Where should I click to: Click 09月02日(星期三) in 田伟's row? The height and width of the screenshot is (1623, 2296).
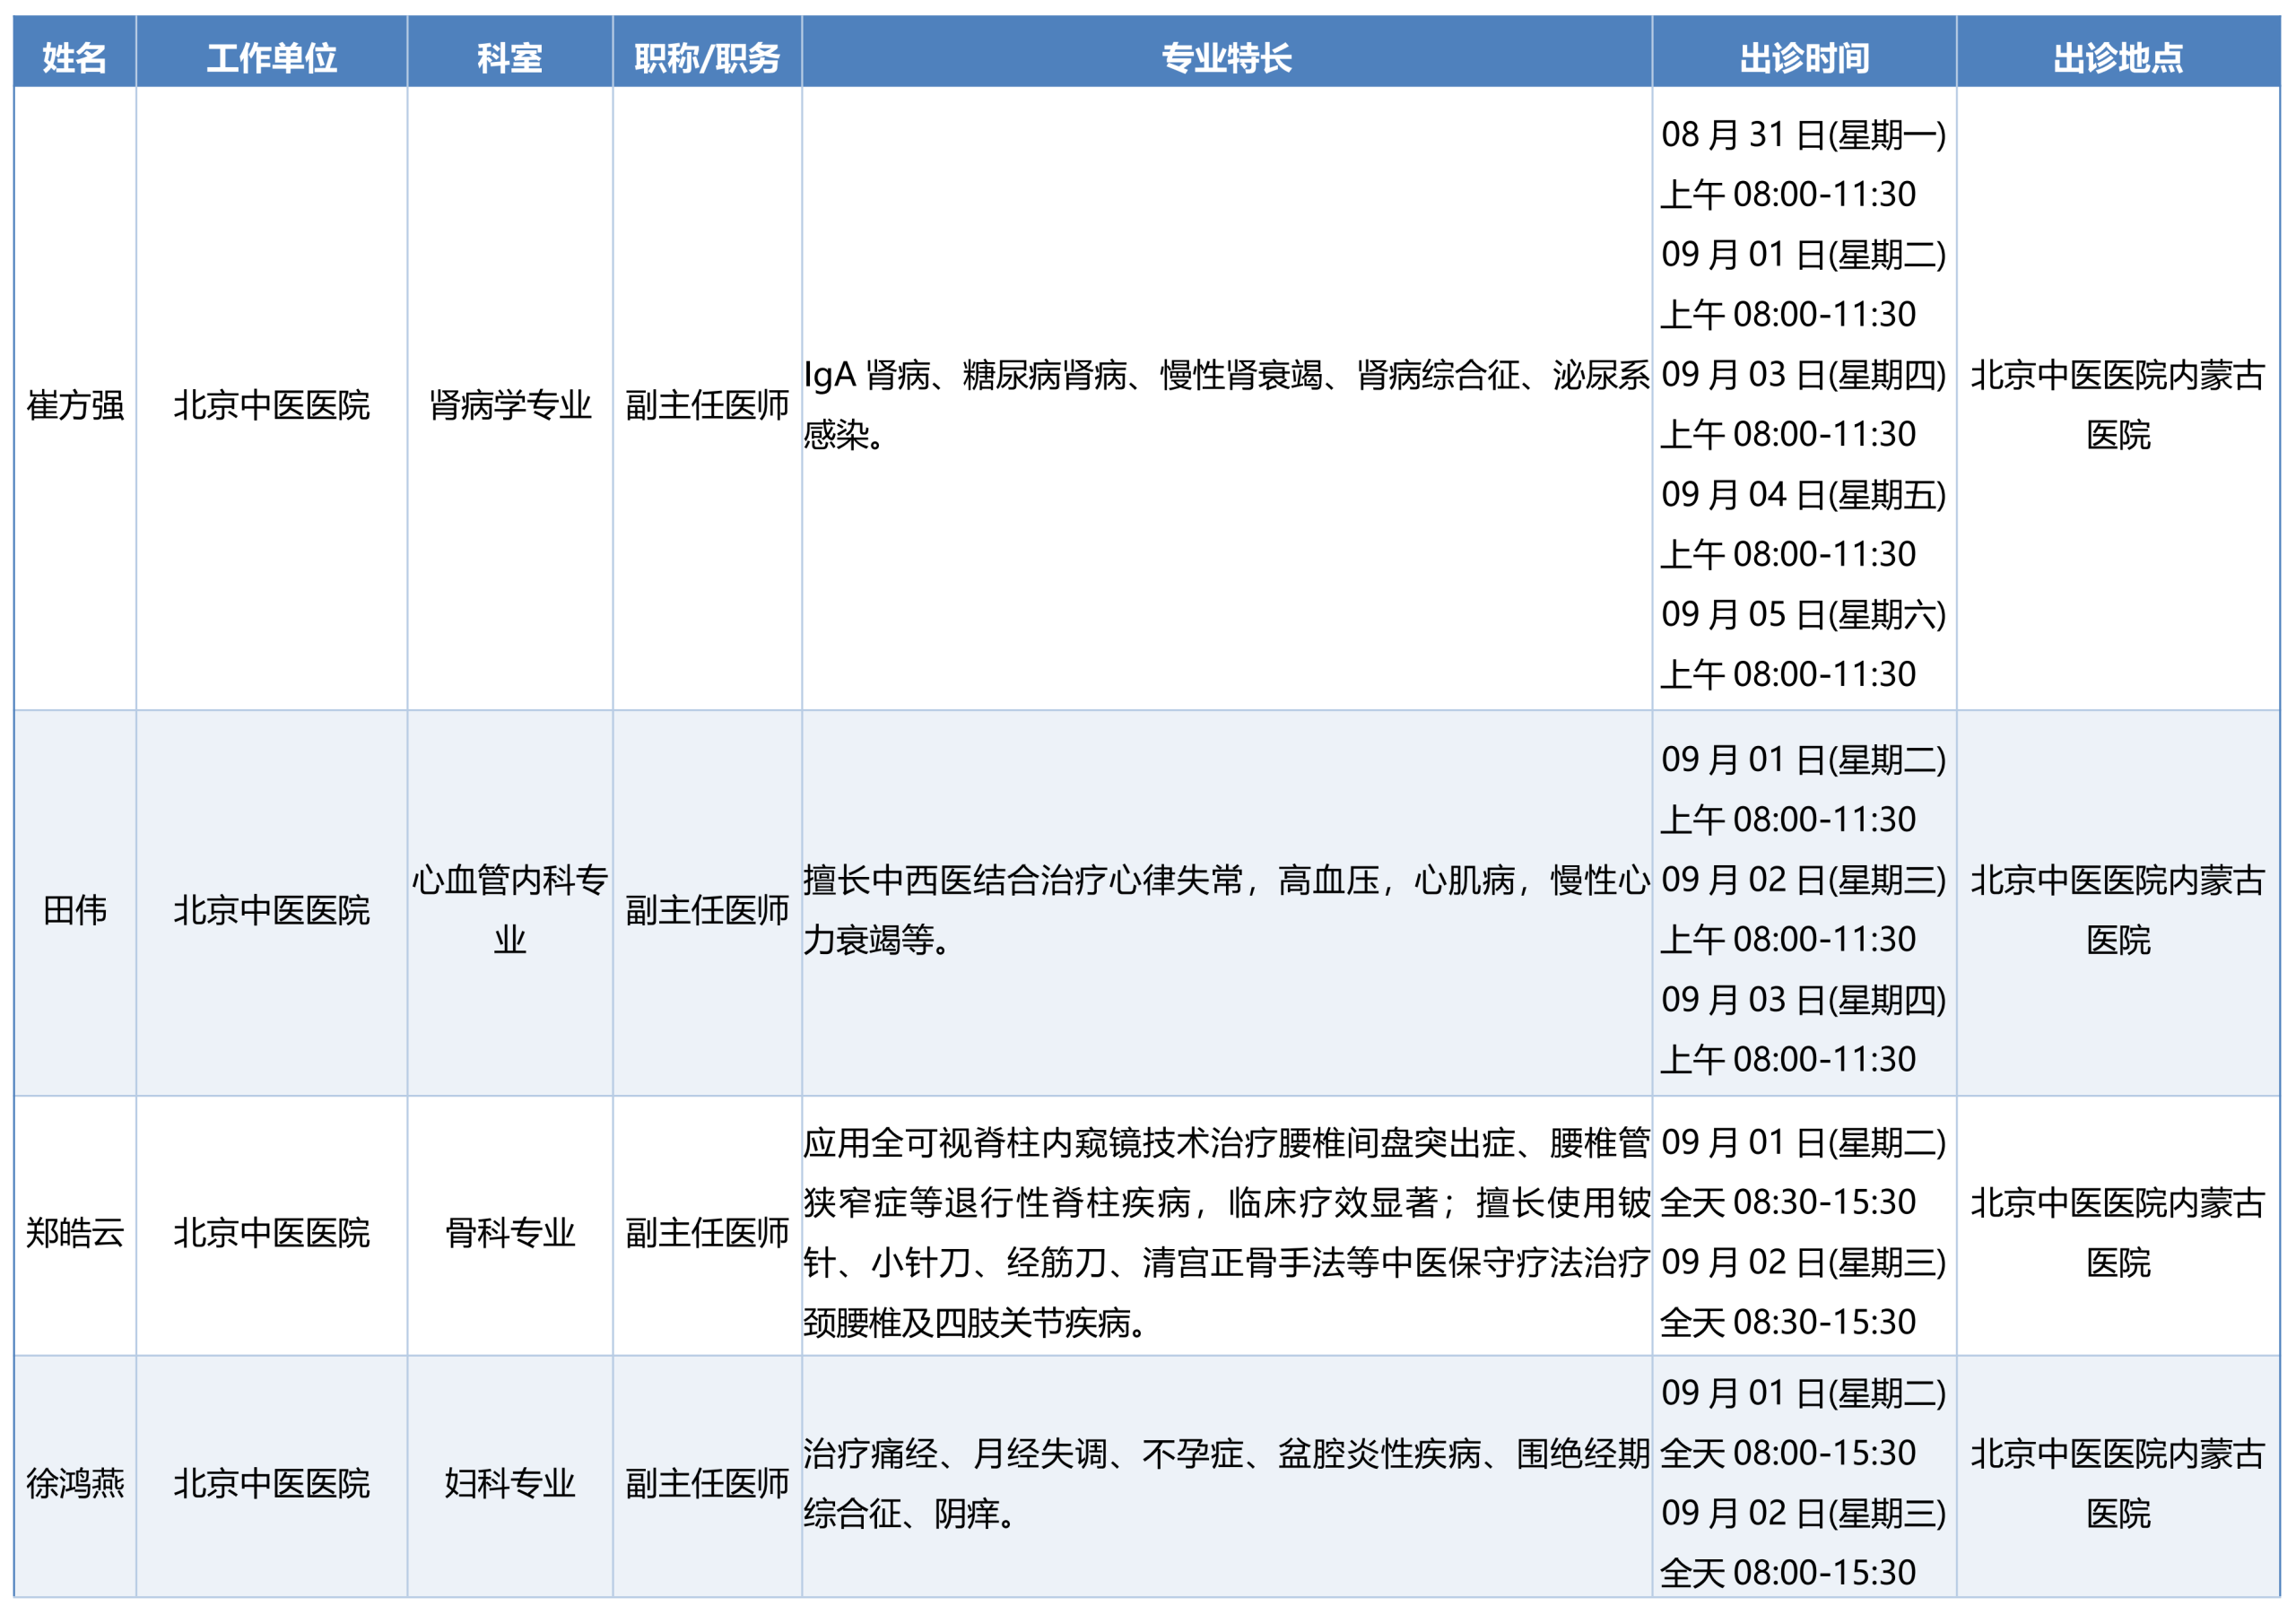tap(1804, 880)
